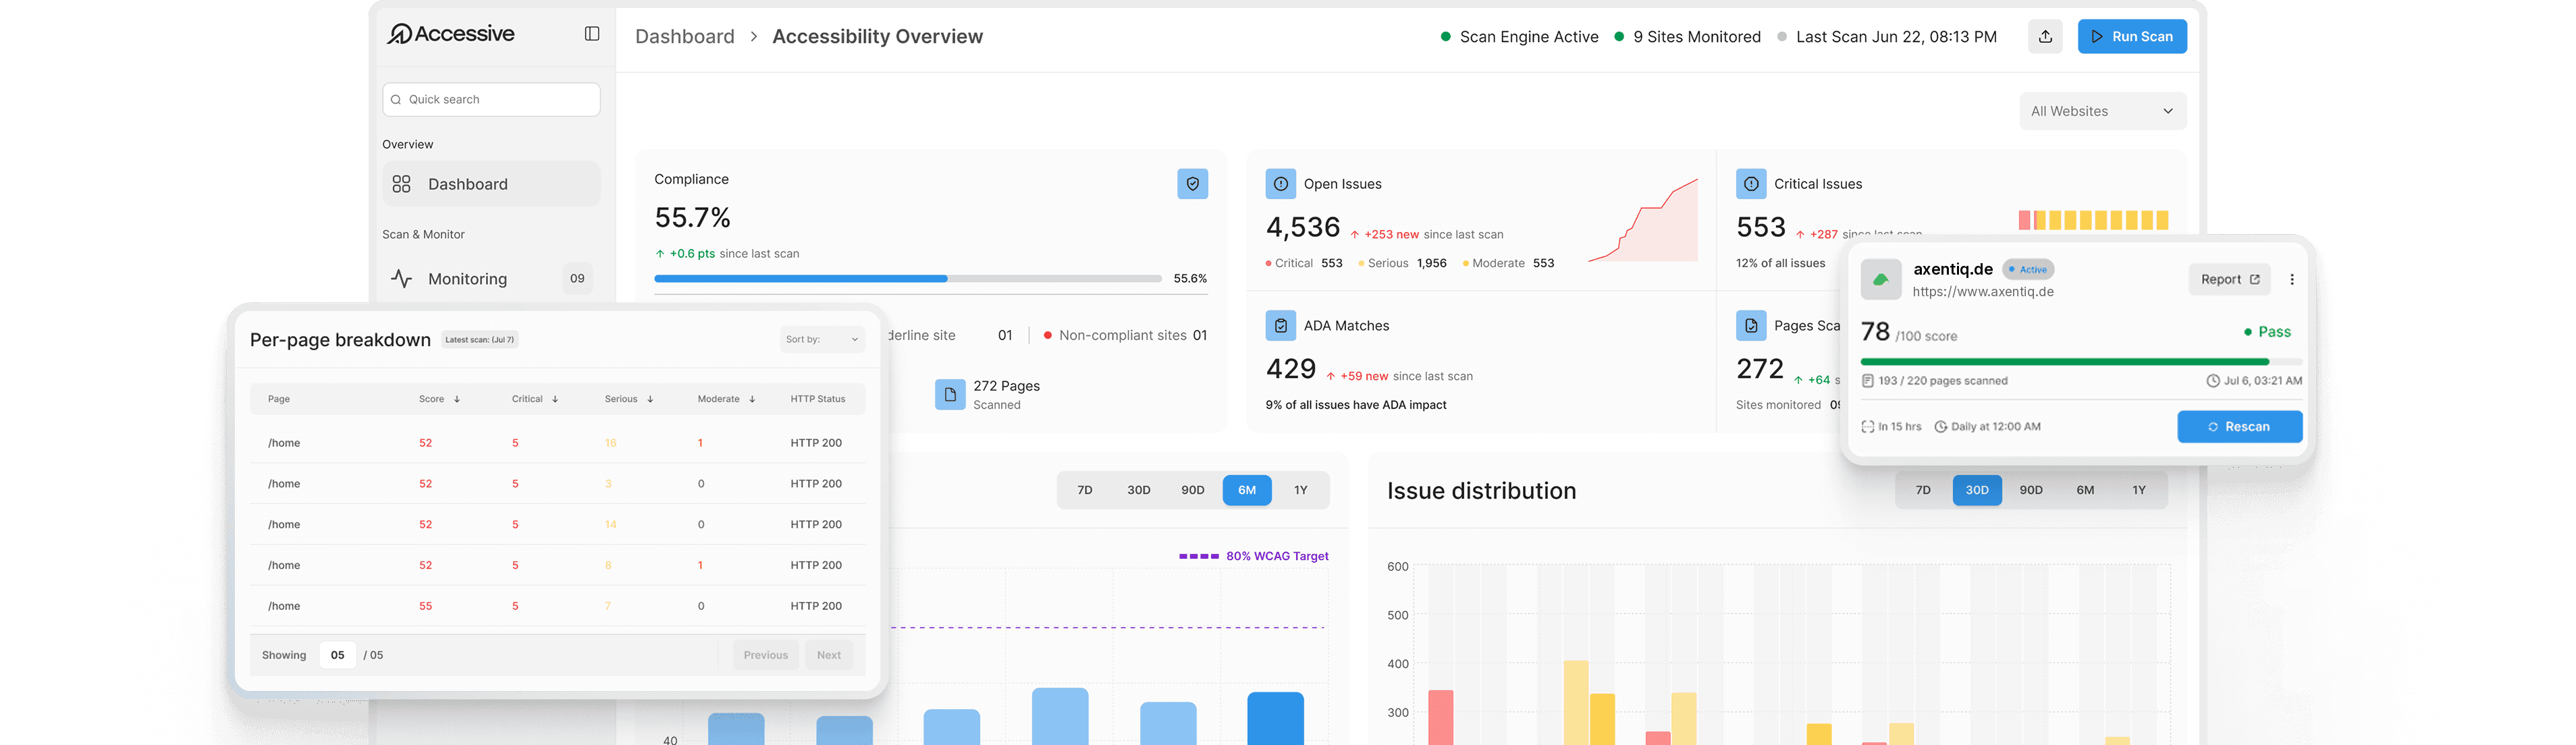Select 1Y range in Issue distribution
The width and height of the screenshot is (2576, 745).
(2139, 490)
